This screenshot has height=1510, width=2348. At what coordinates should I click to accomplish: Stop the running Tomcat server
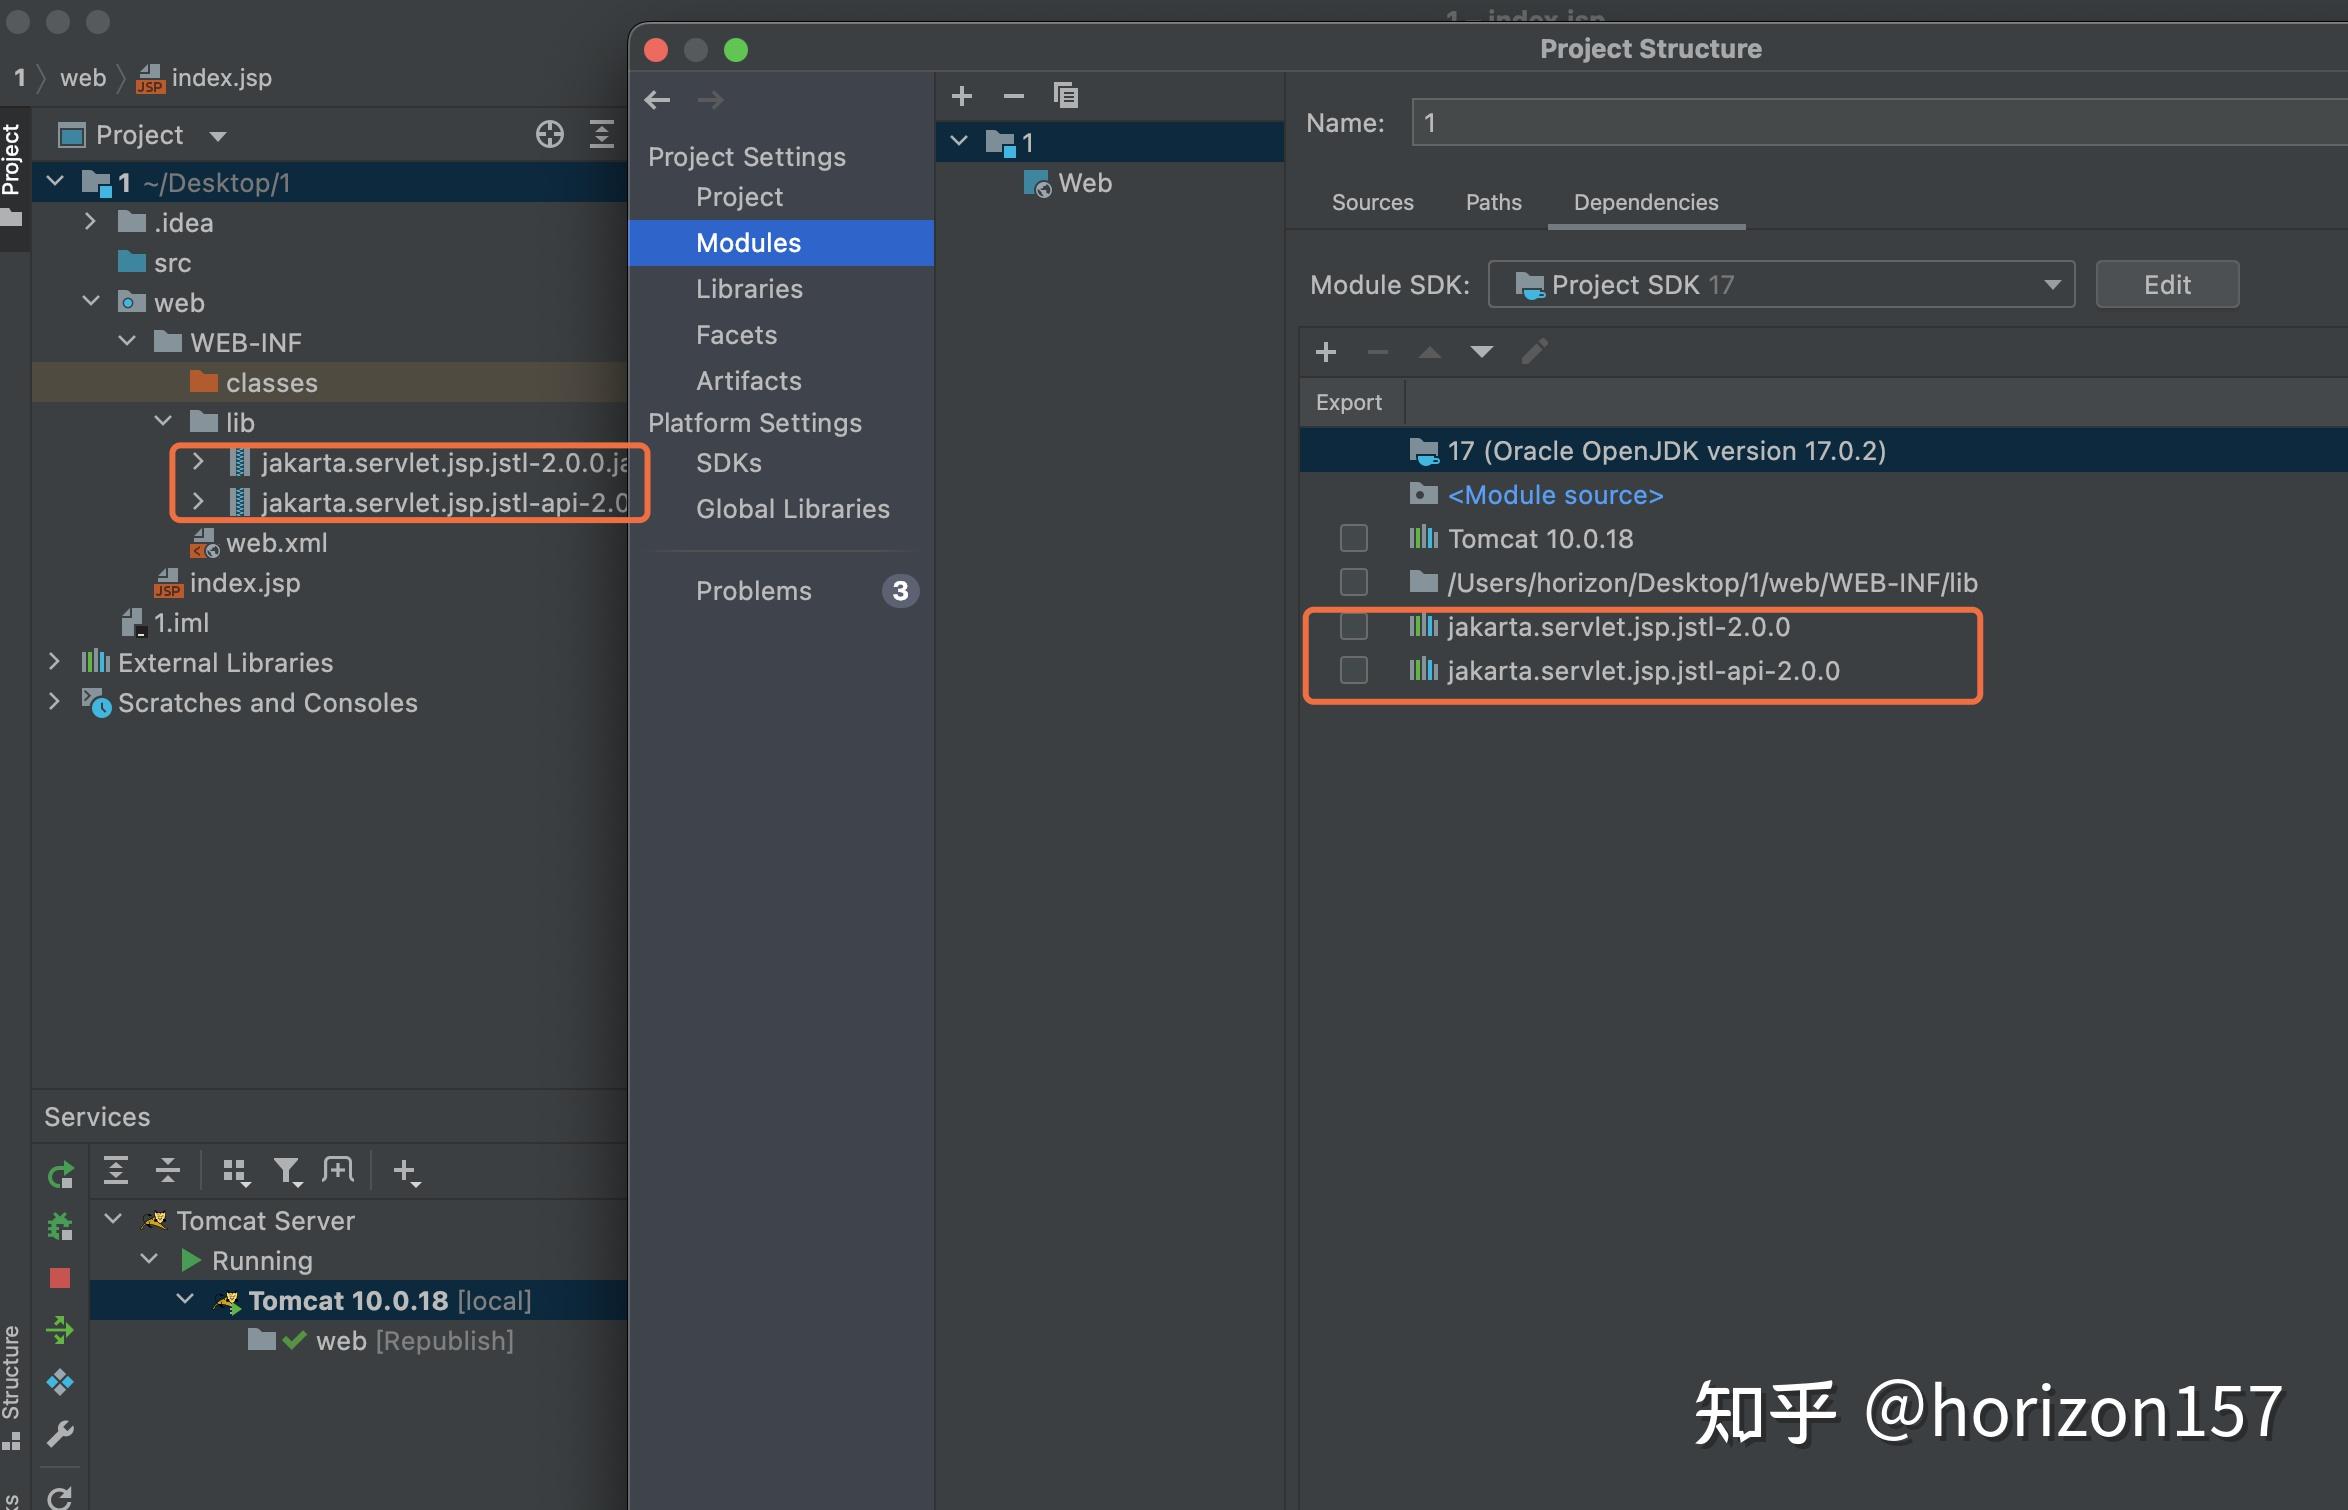click(60, 1278)
